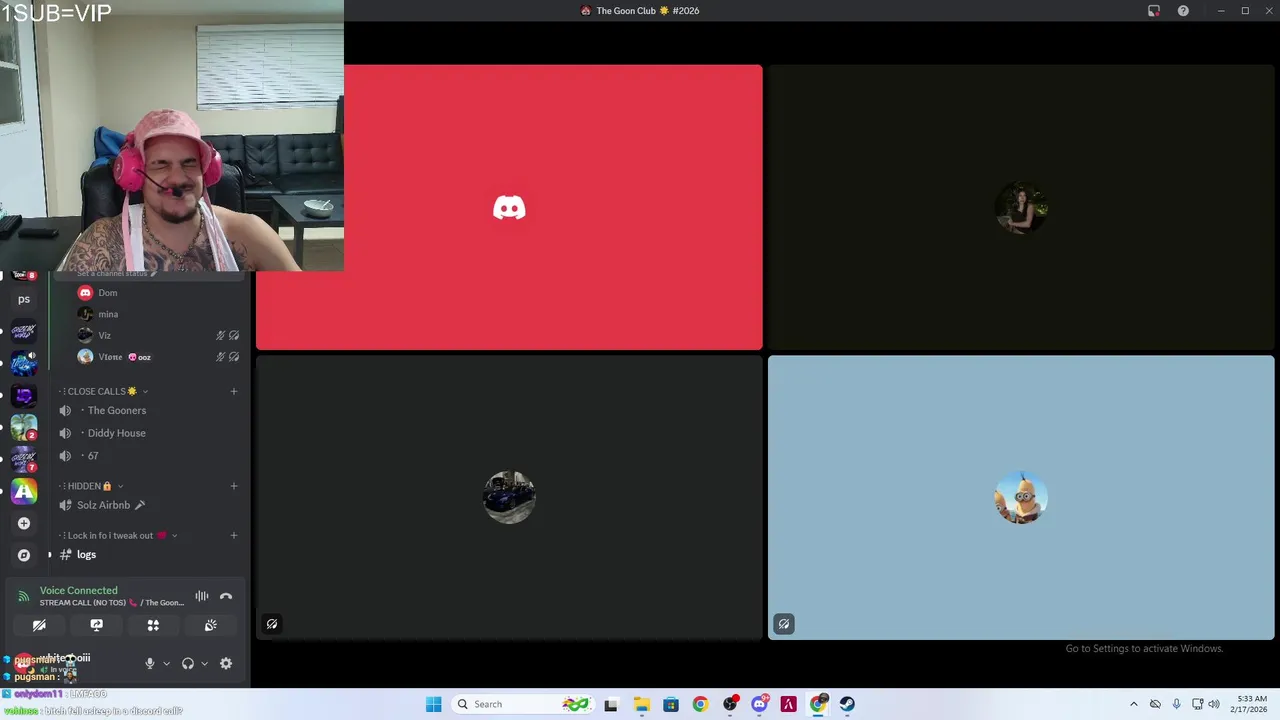Image resolution: width=1280 pixels, height=720 pixels.
Task: Open purple server icon in sidebar
Action: [x=24, y=395]
